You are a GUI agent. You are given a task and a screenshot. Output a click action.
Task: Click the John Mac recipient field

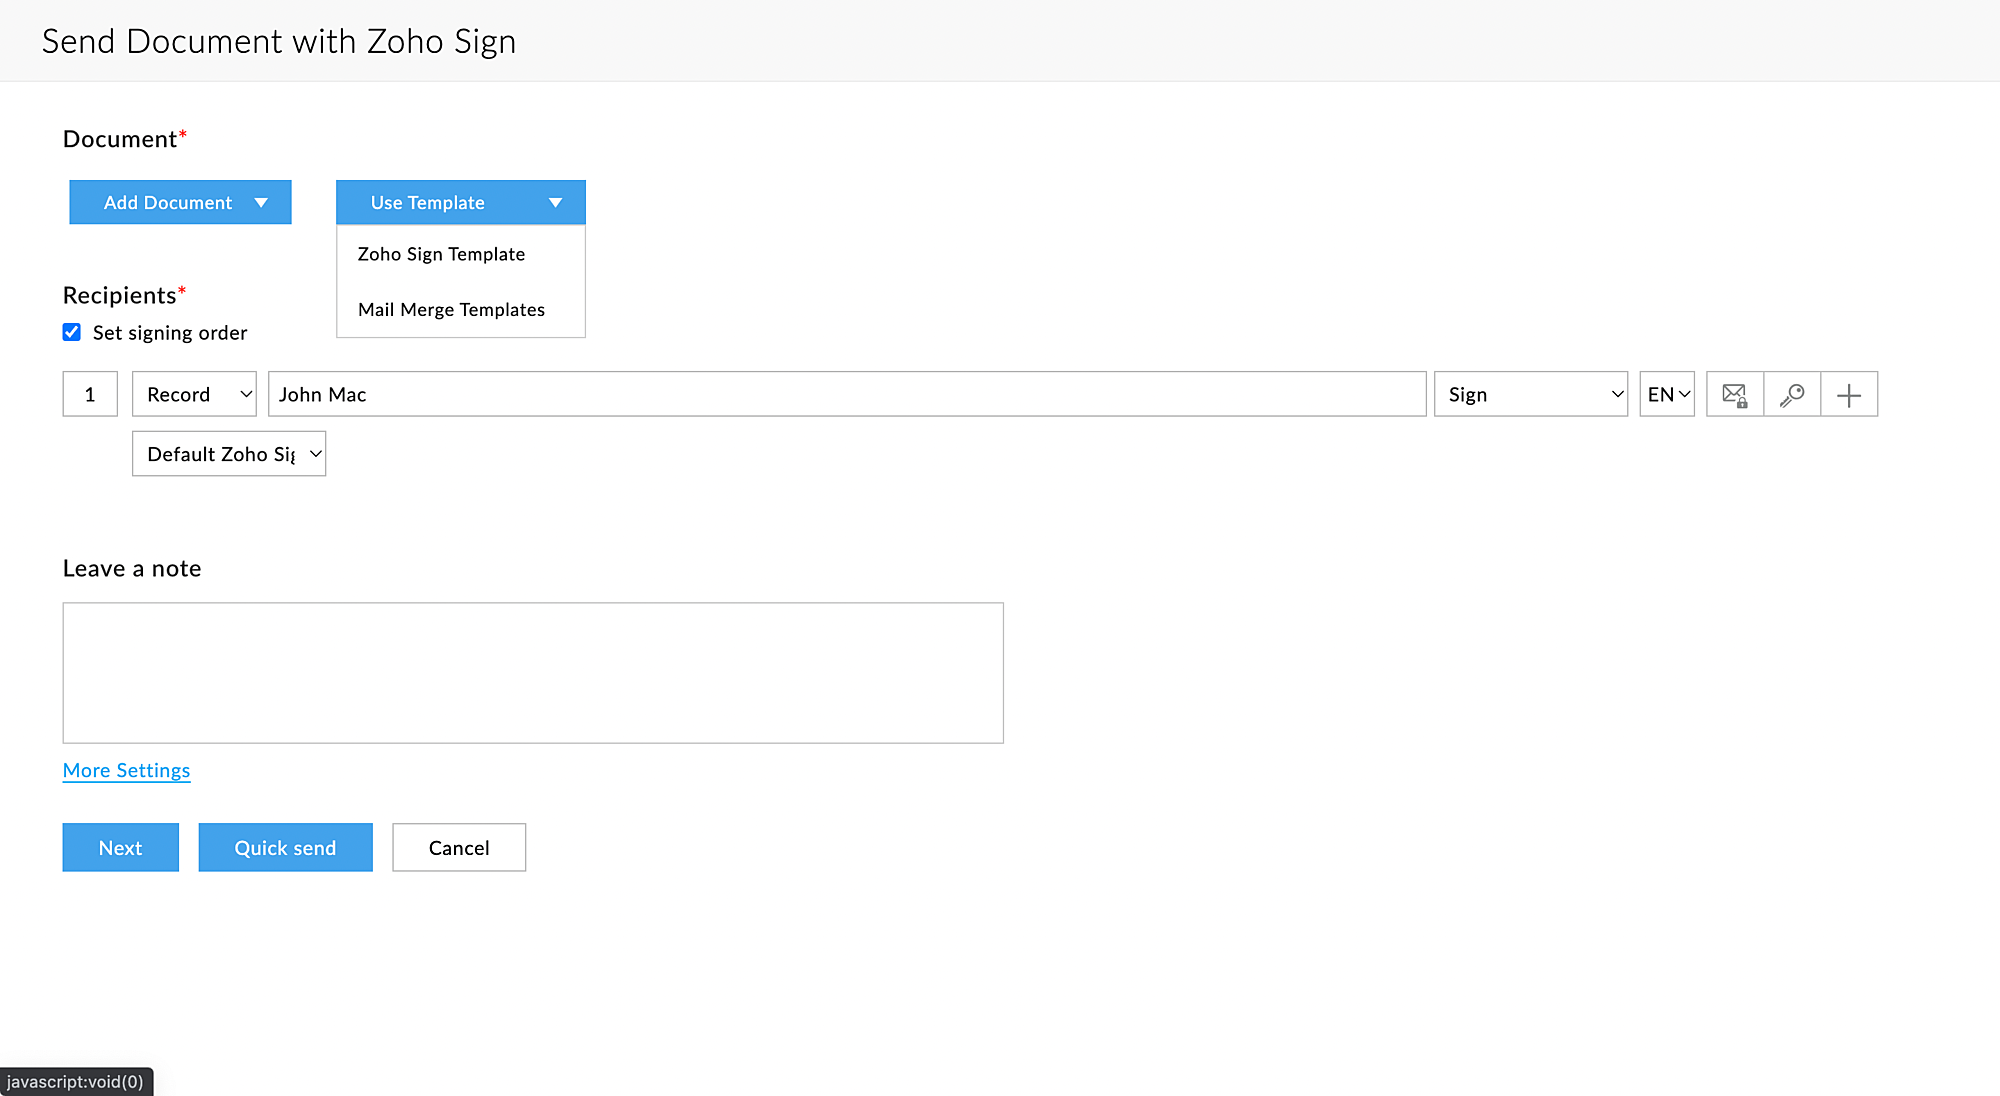tap(846, 395)
